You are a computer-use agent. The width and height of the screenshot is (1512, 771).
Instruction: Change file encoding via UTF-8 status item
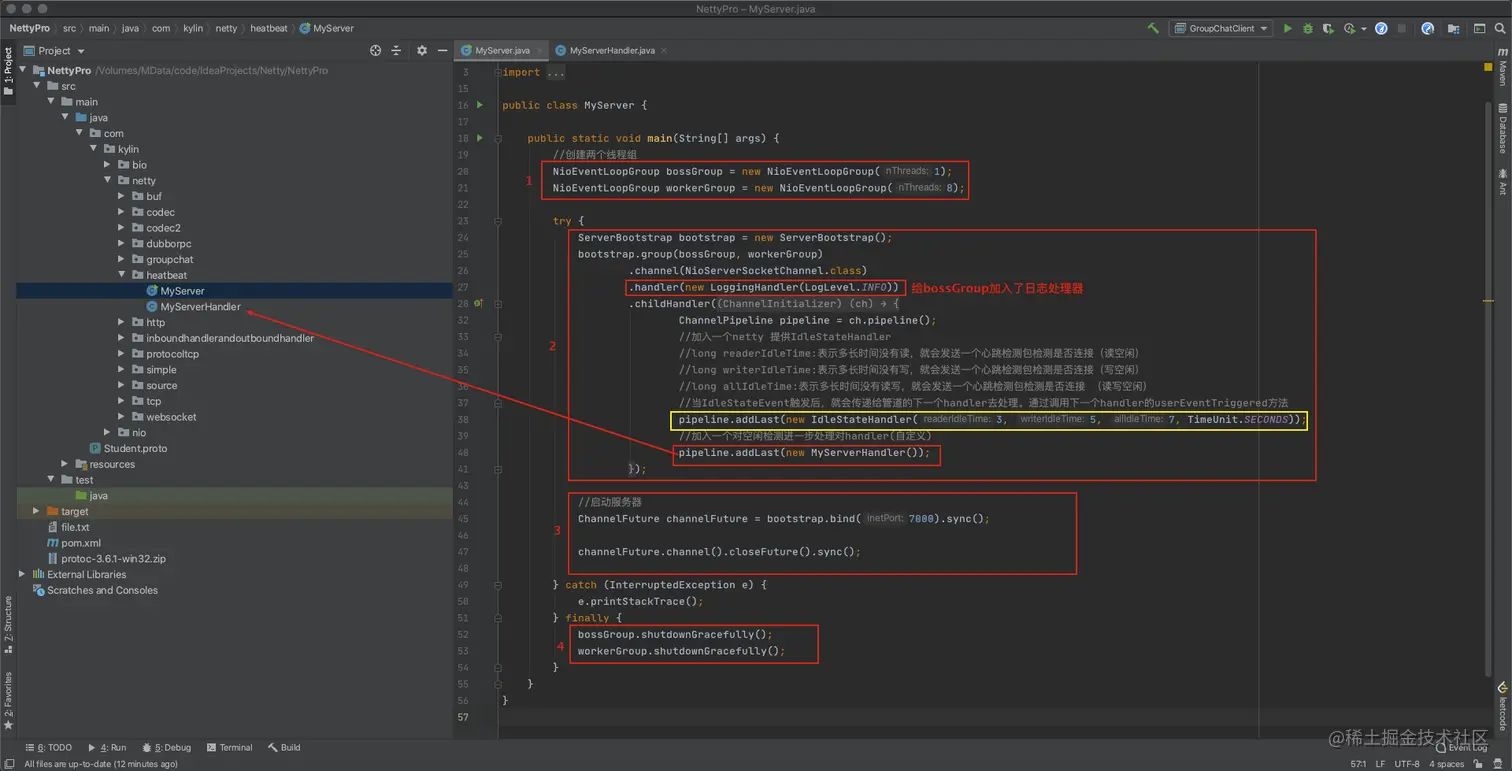point(1407,764)
